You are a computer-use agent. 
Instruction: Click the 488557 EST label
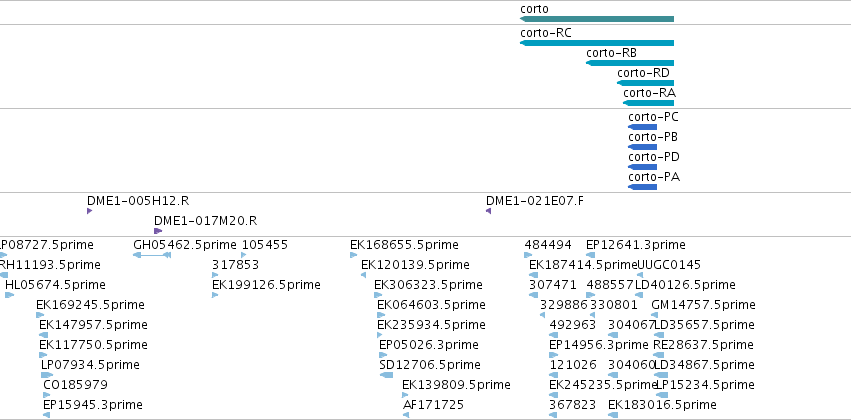click(610, 285)
